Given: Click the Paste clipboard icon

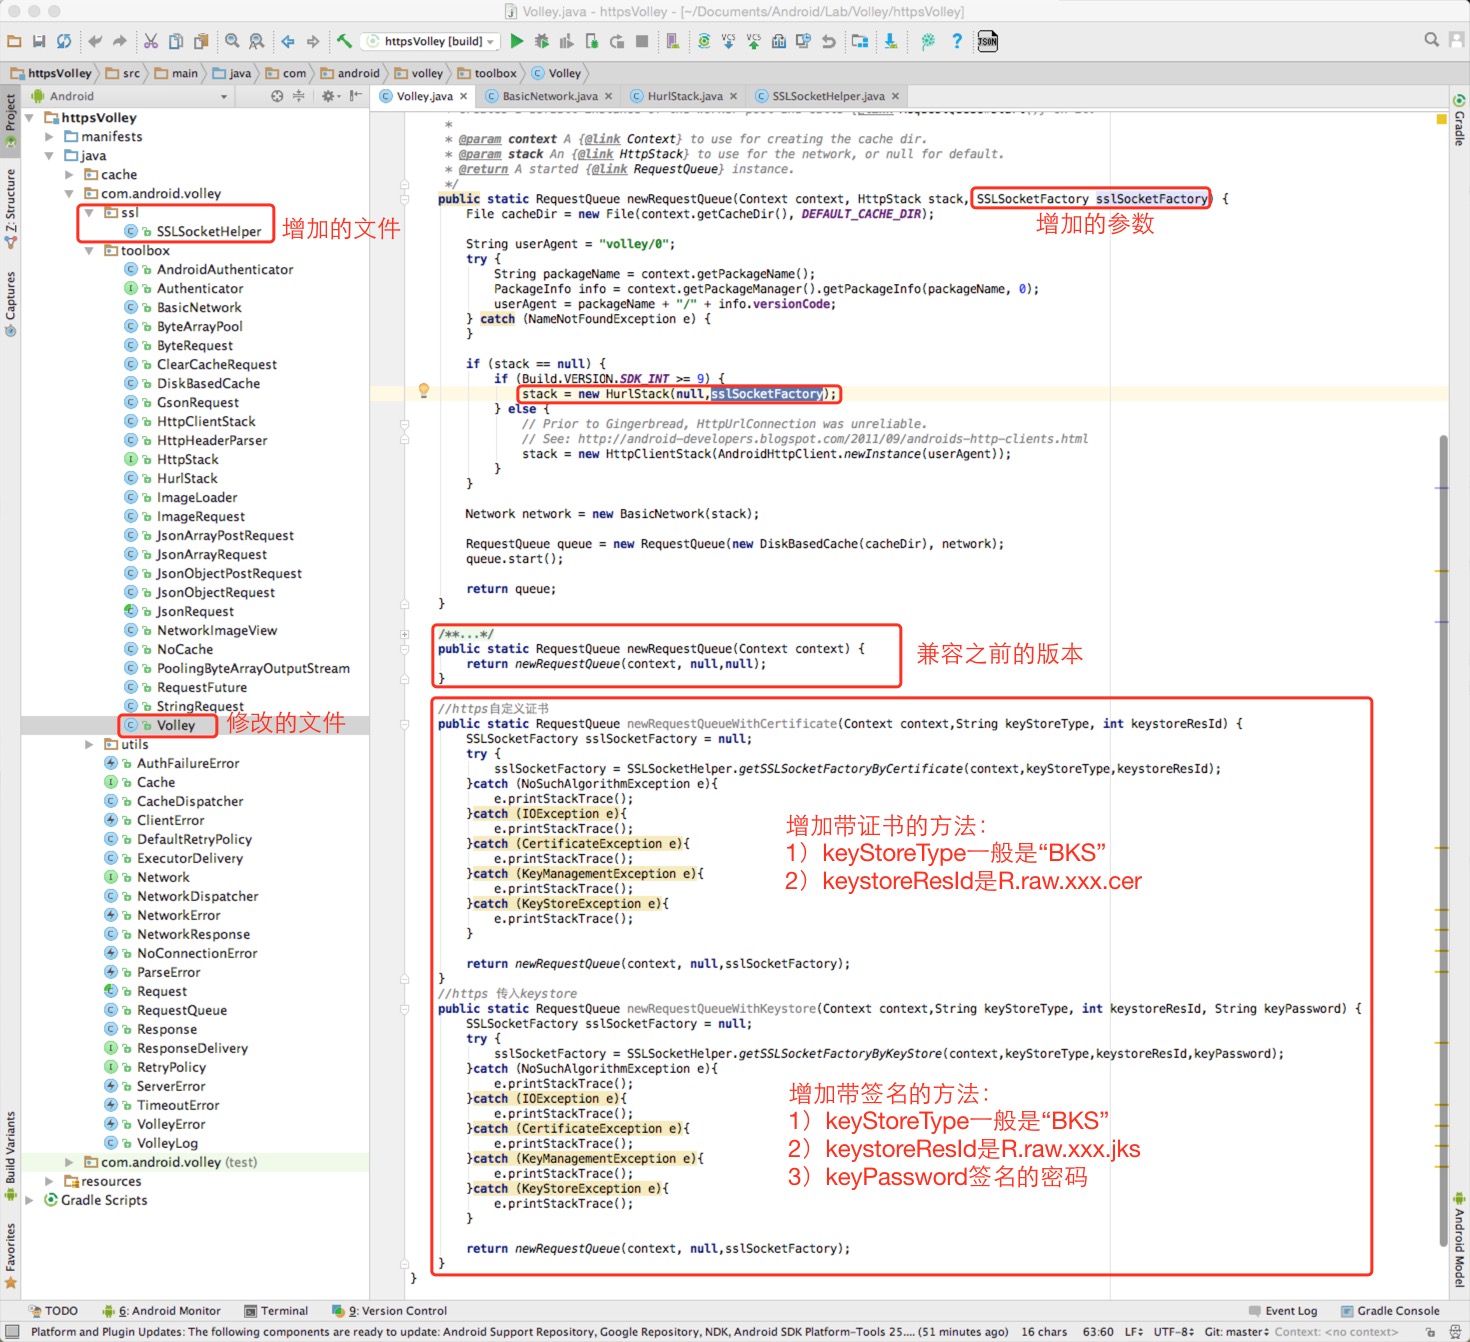Looking at the screenshot, I should [x=201, y=41].
